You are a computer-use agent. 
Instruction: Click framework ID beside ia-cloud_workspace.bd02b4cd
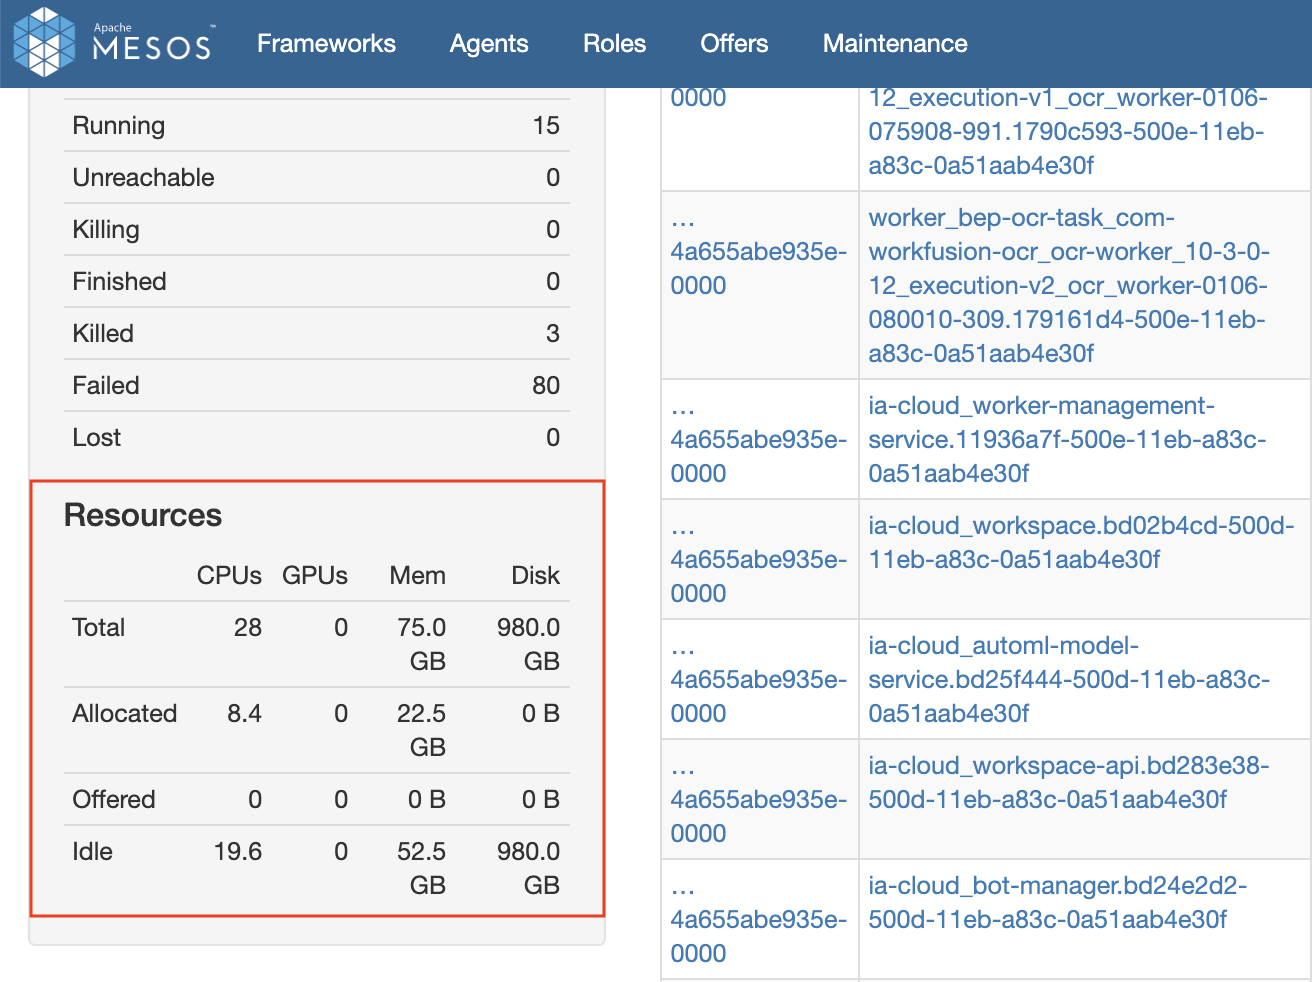pos(758,559)
